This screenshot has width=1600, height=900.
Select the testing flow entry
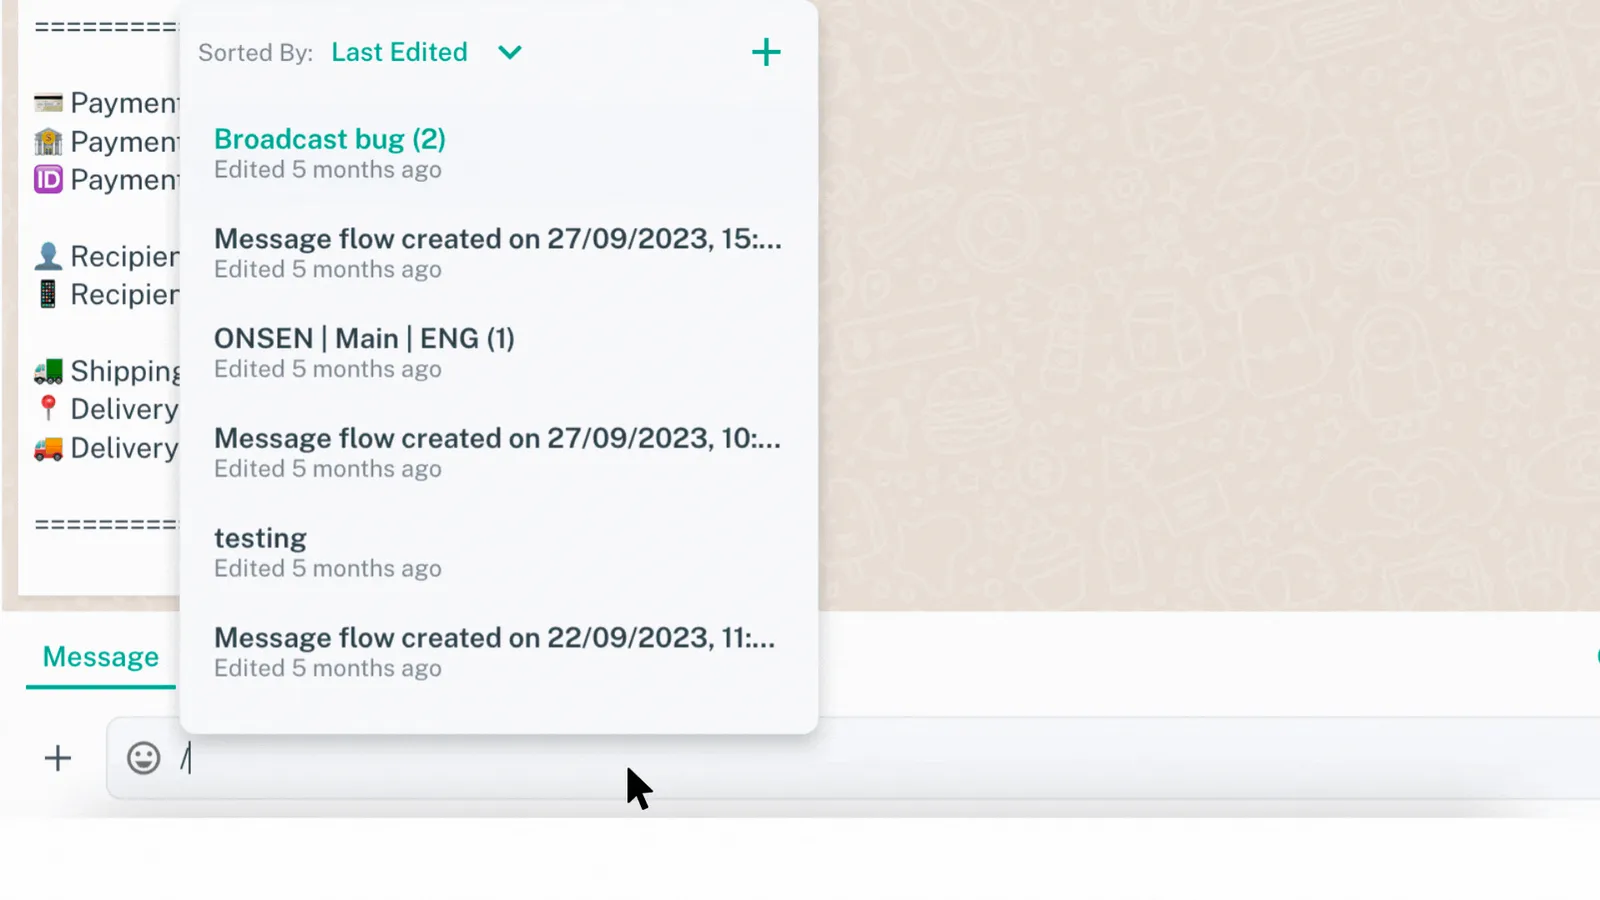[x=260, y=539]
